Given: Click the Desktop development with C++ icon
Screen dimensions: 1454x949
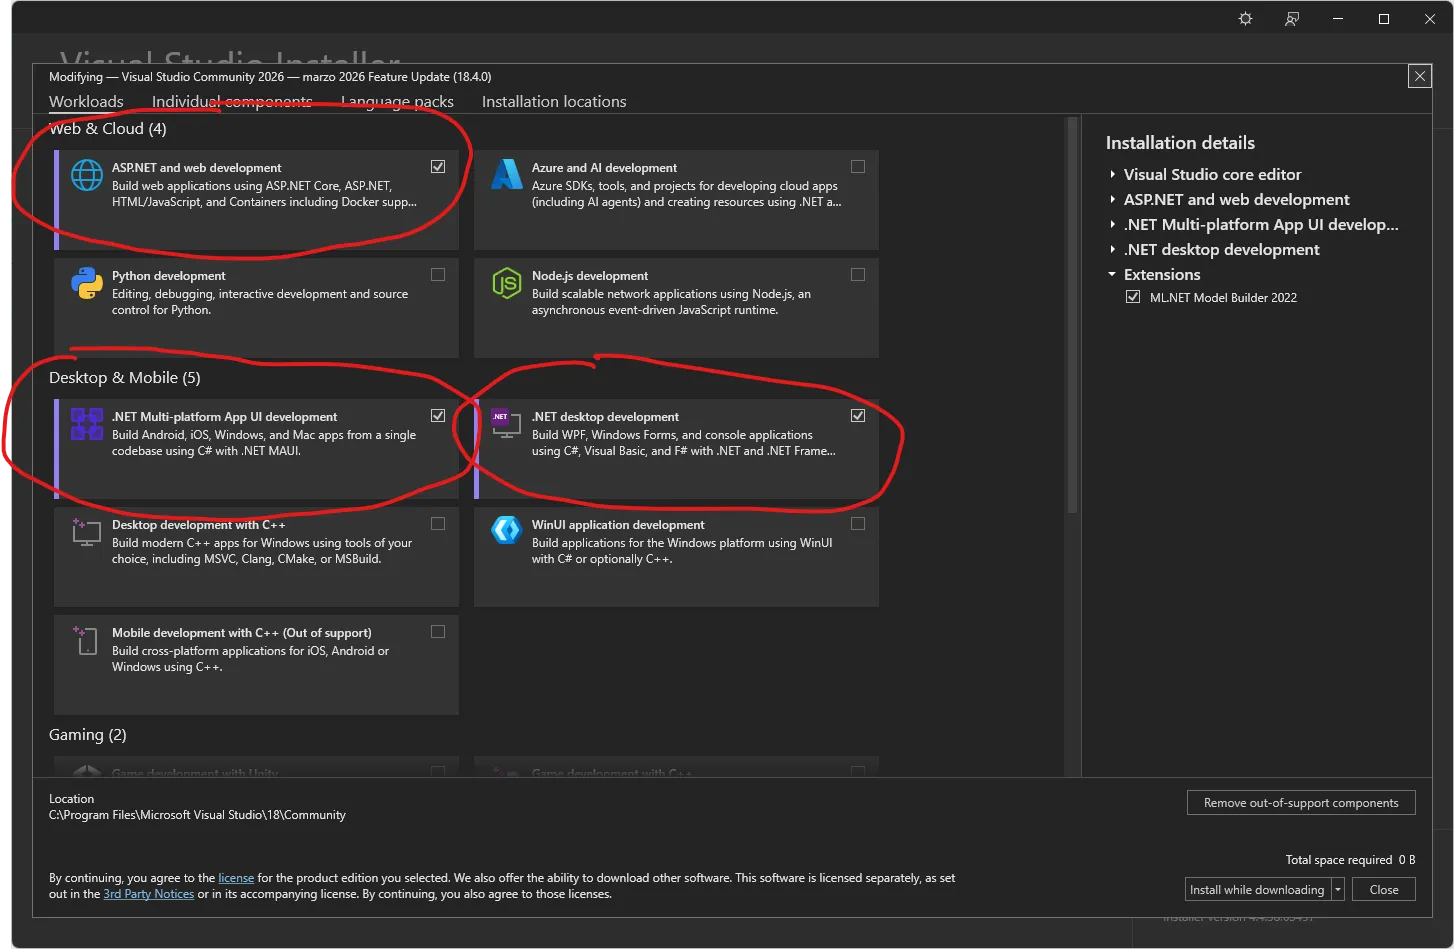Looking at the screenshot, I should pos(87,532).
